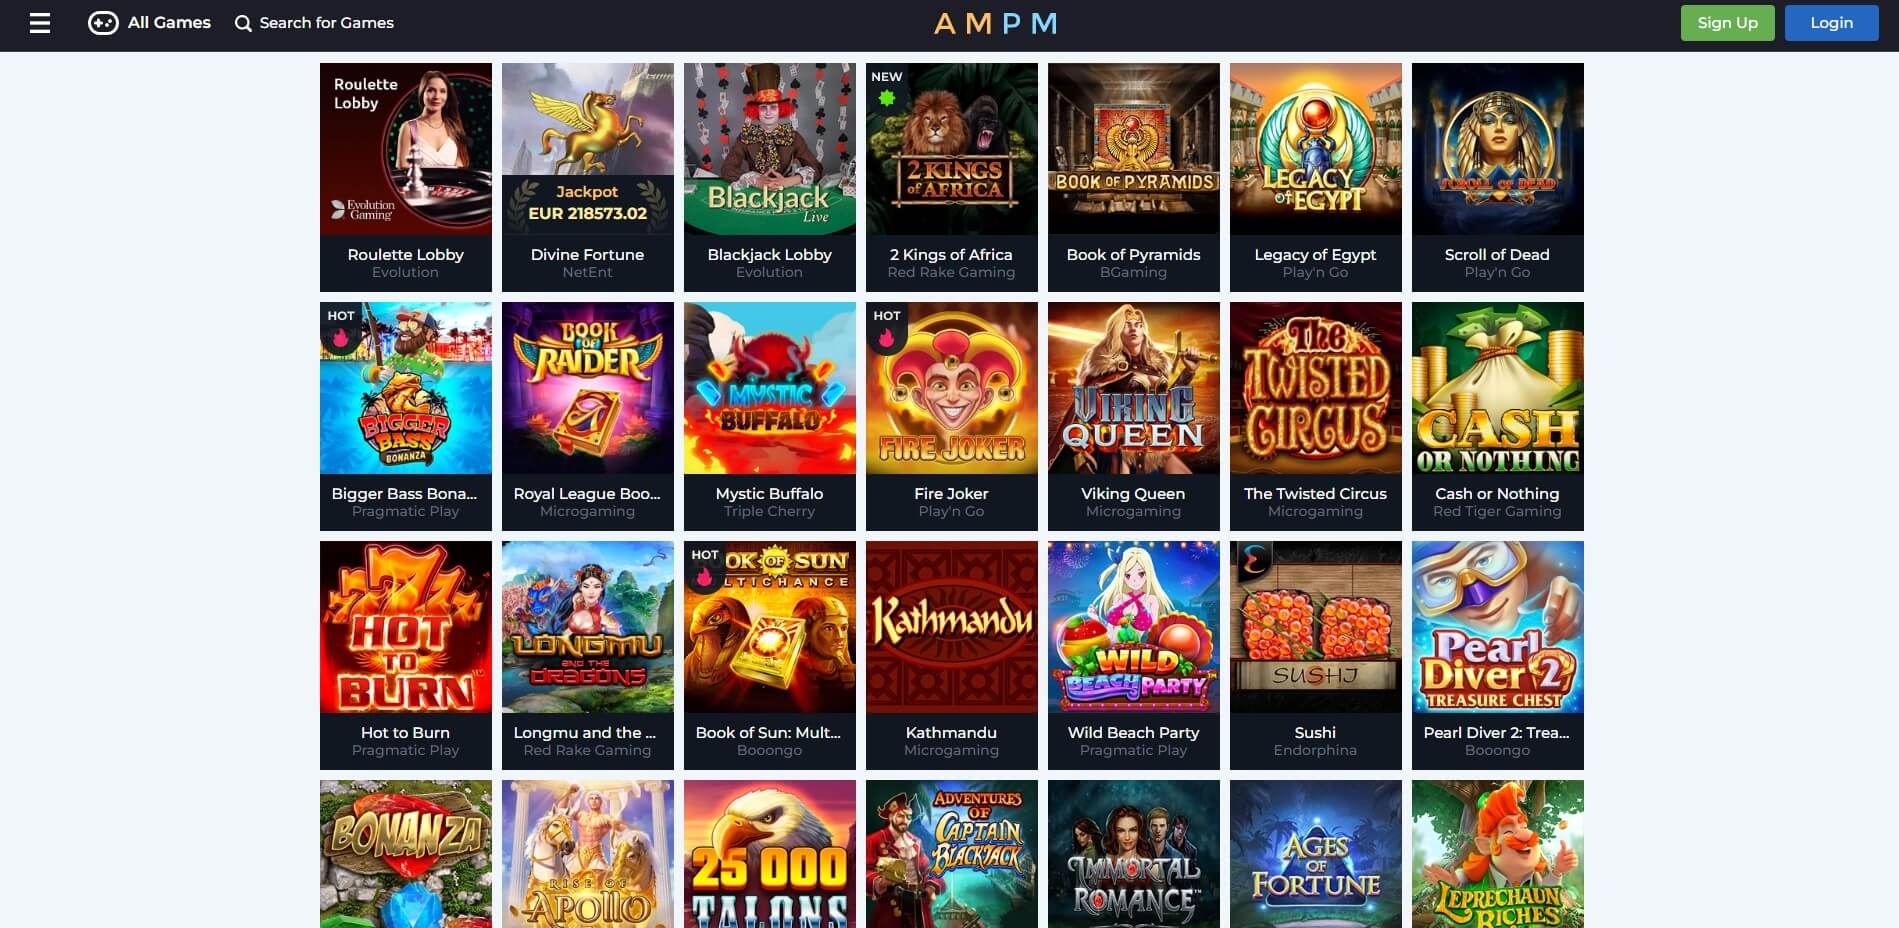The width and height of the screenshot is (1899, 928).
Task: Click the All Games controller icon
Action: [103, 23]
